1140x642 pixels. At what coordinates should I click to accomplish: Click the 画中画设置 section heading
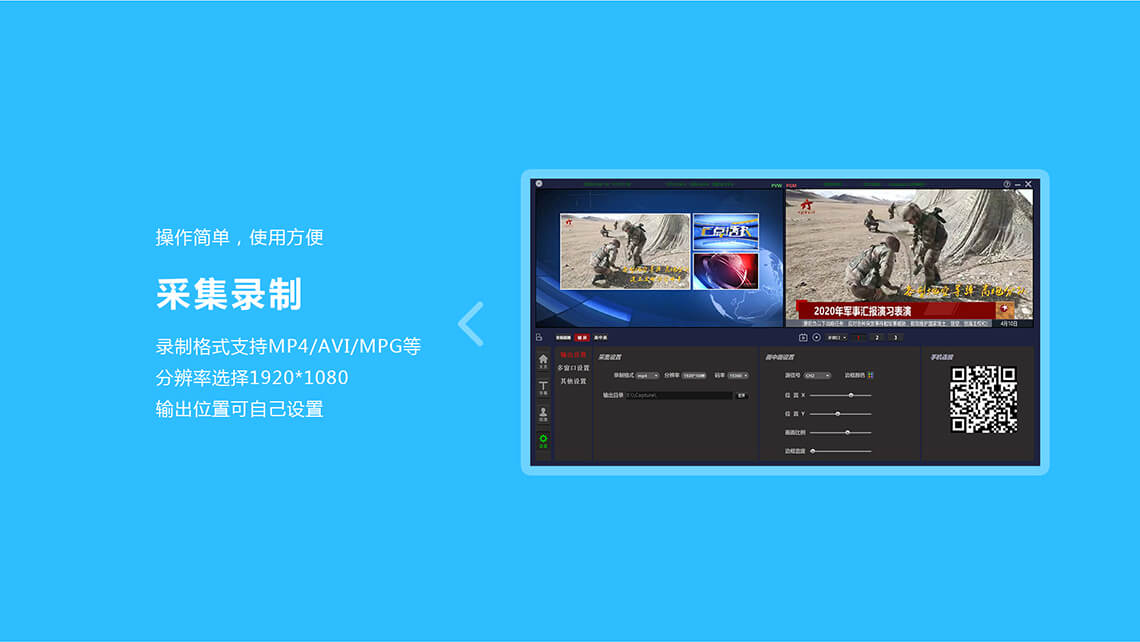779,357
